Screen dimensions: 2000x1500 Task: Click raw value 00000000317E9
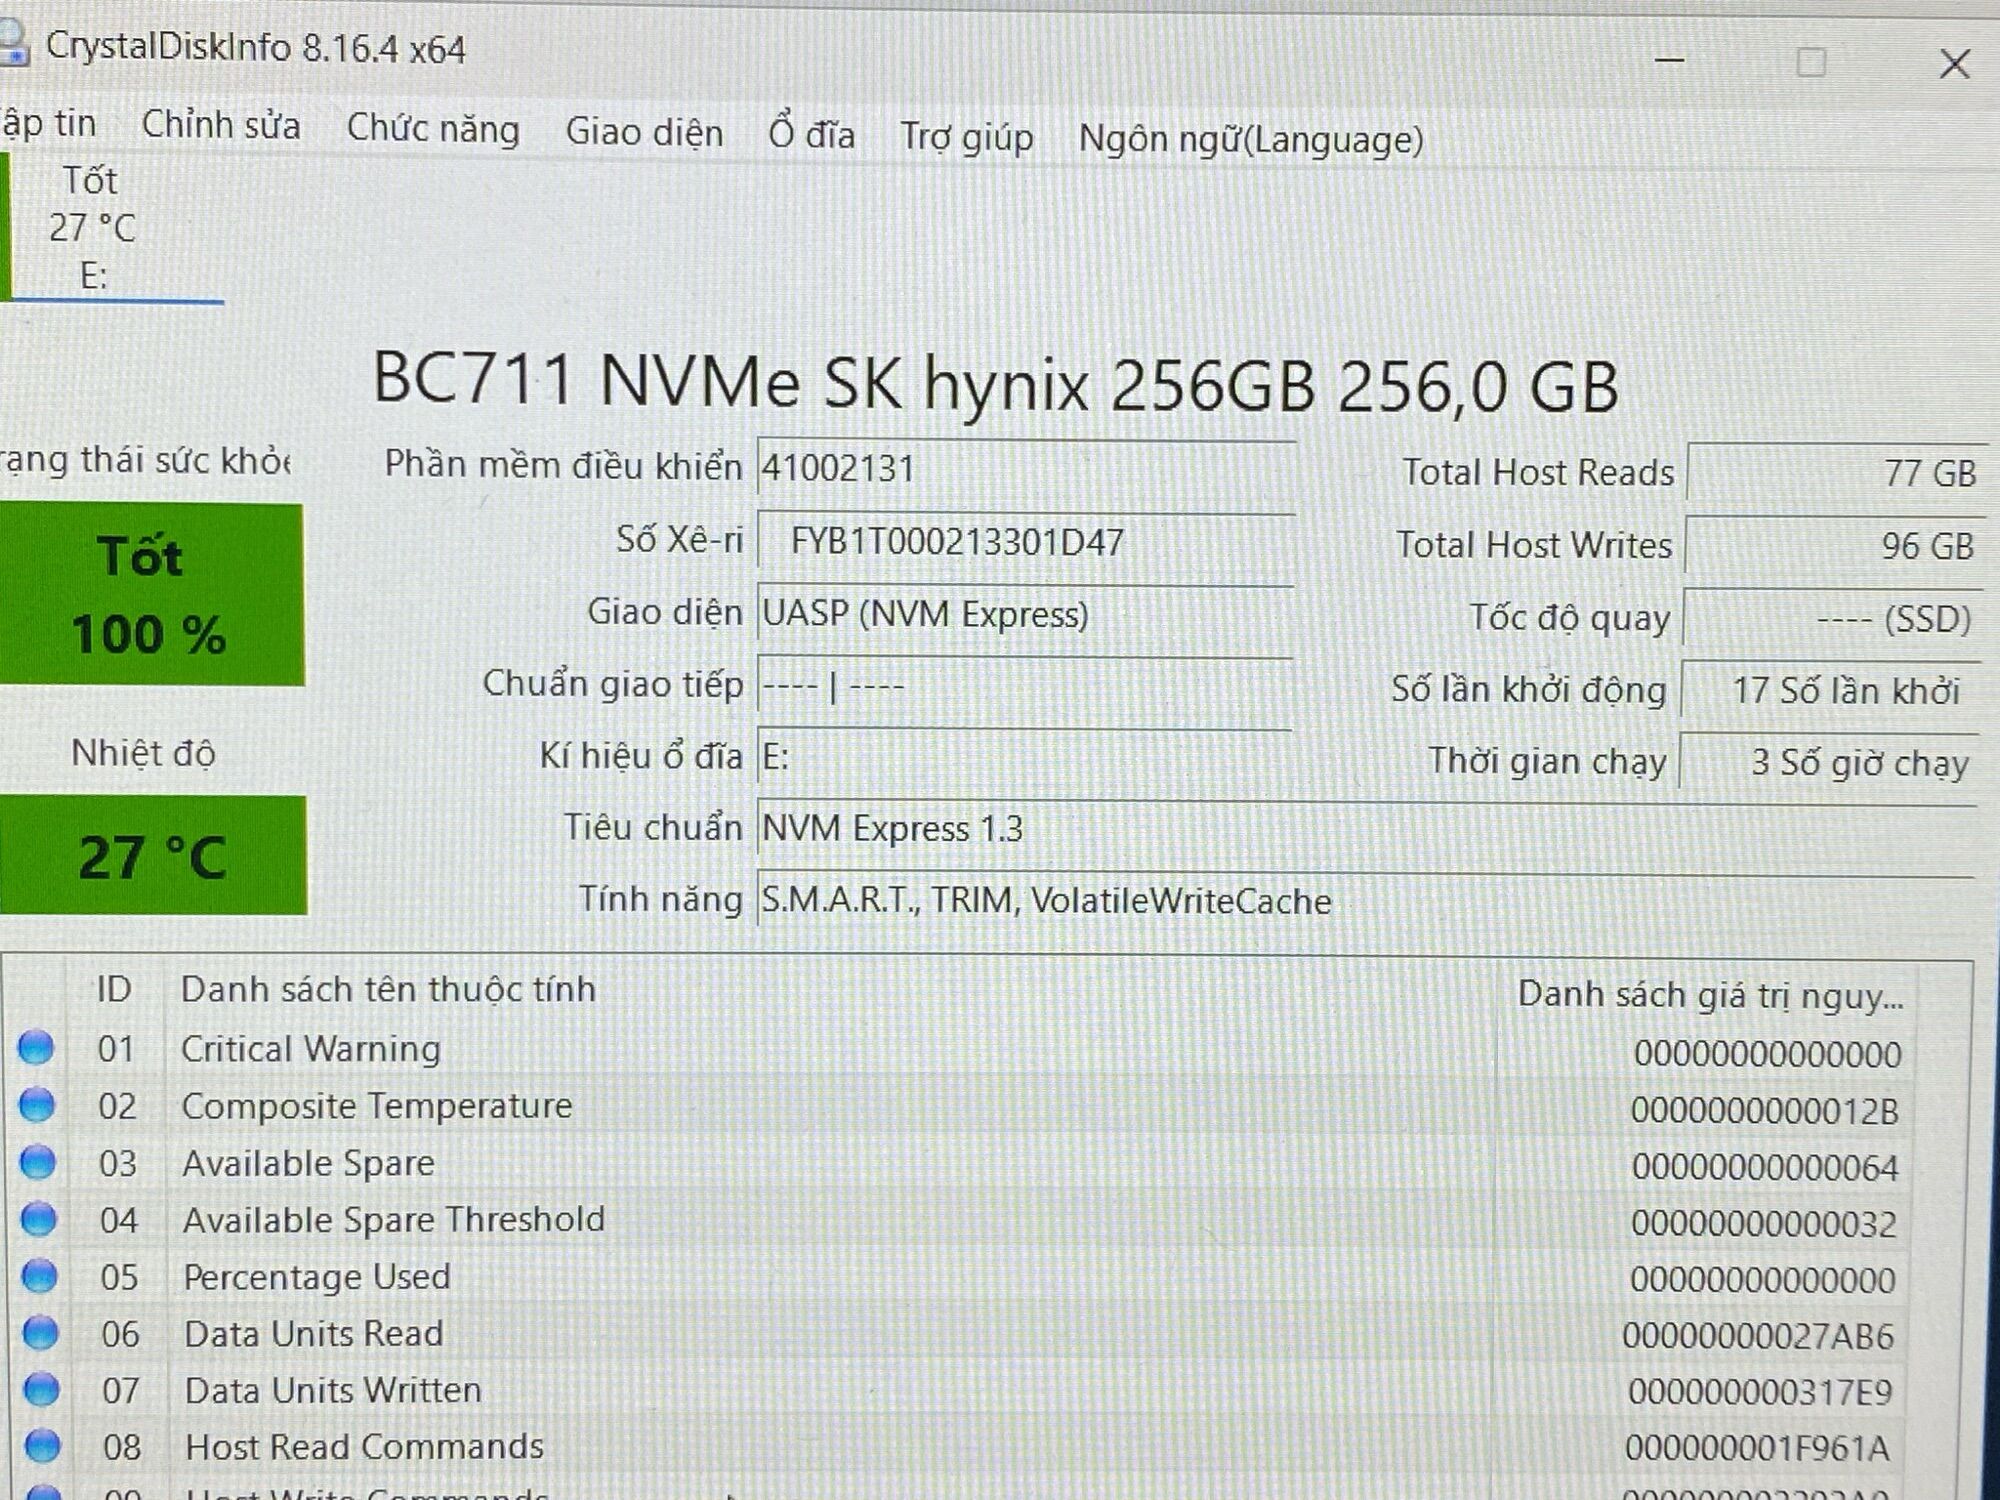click(x=1760, y=1392)
